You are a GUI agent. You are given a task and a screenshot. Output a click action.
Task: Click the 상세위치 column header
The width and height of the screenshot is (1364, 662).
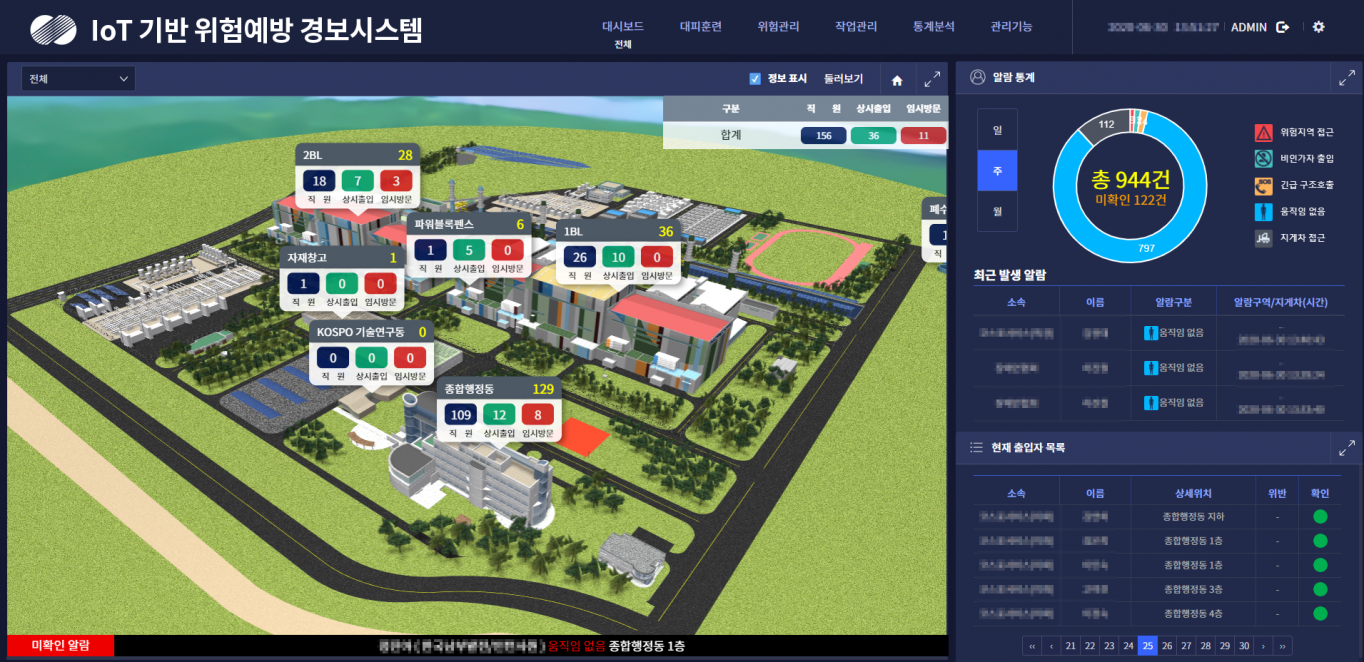[1193, 493]
